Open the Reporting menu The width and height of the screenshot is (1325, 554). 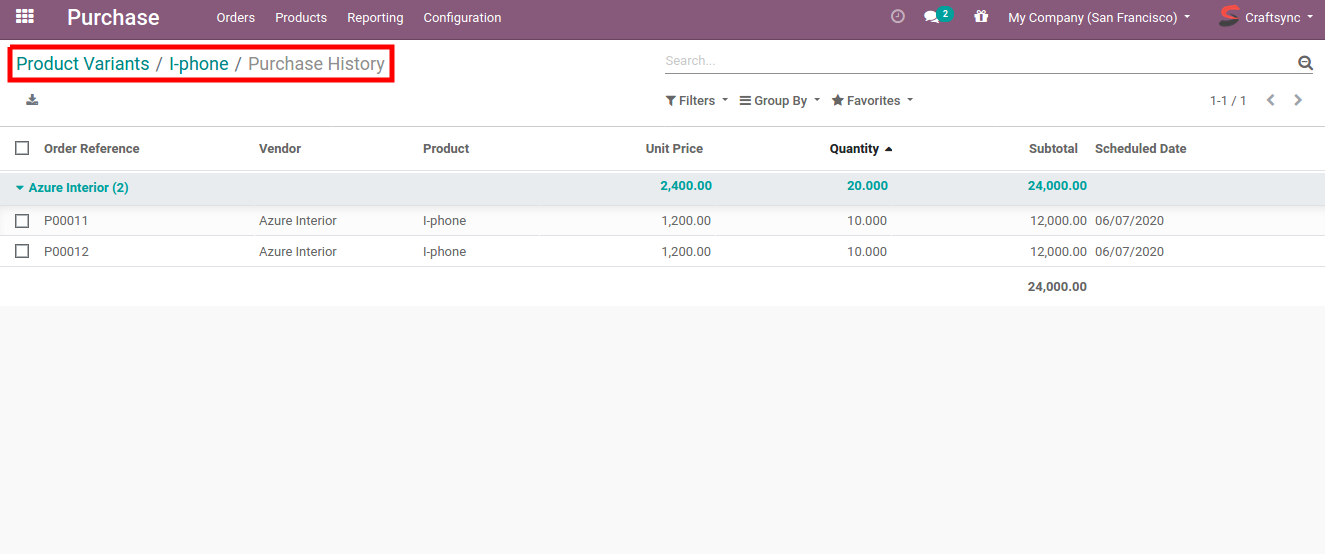pyautogui.click(x=375, y=18)
